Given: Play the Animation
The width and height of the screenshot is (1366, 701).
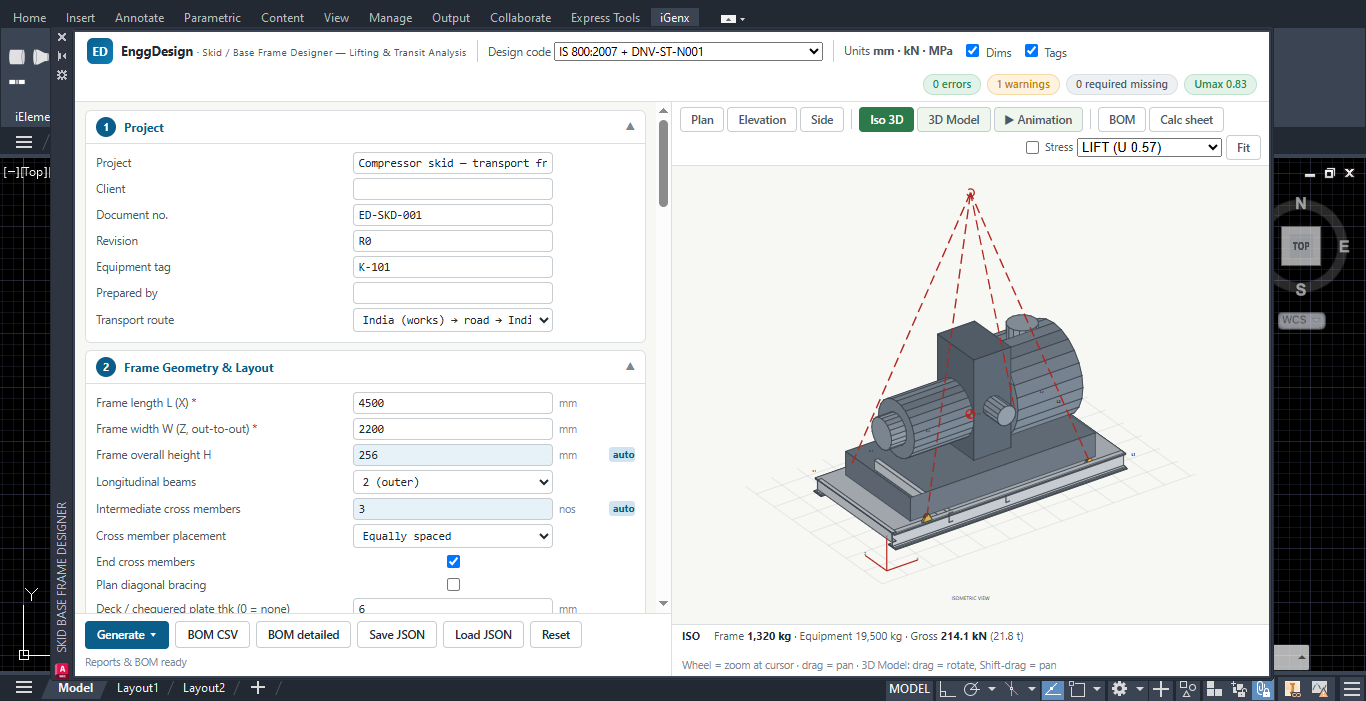Looking at the screenshot, I should (1038, 120).
